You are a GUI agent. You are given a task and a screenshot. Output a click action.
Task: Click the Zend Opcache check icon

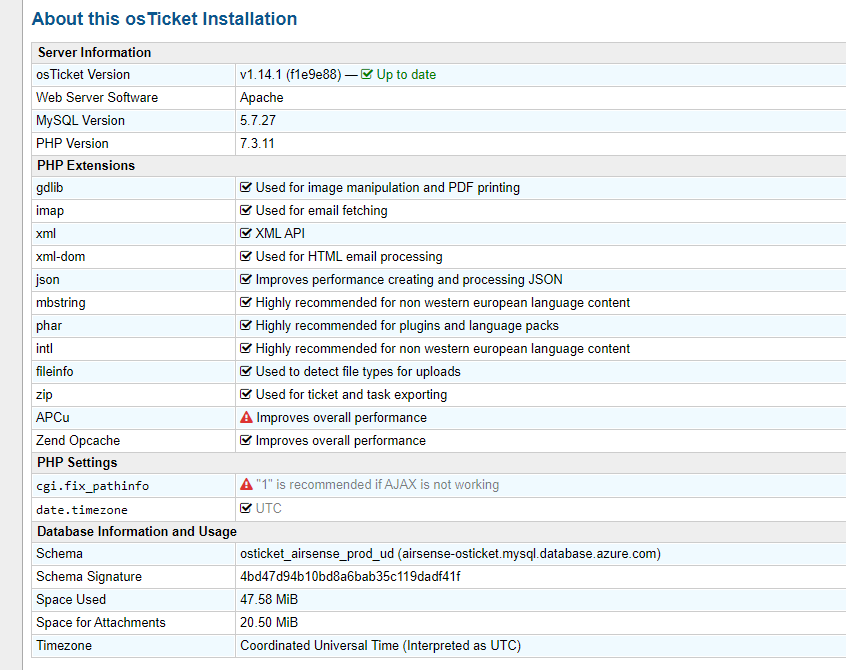click(x=246, y=441)
